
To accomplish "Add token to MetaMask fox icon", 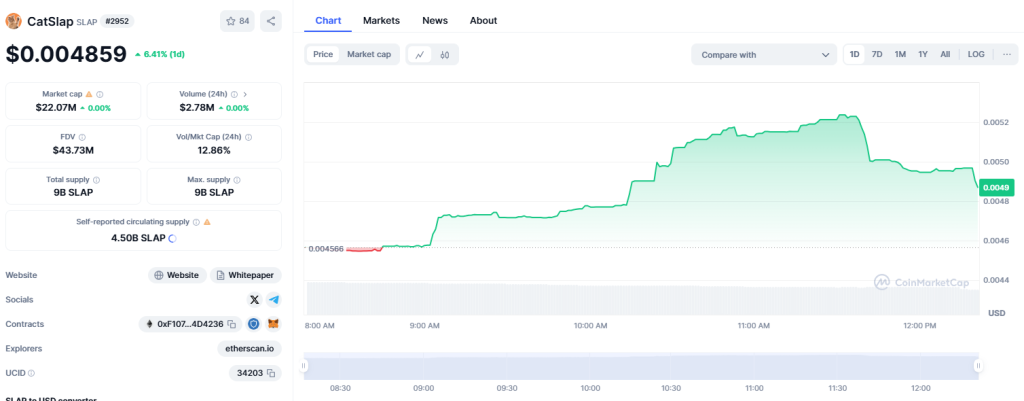I will click(x=274, y=324).
